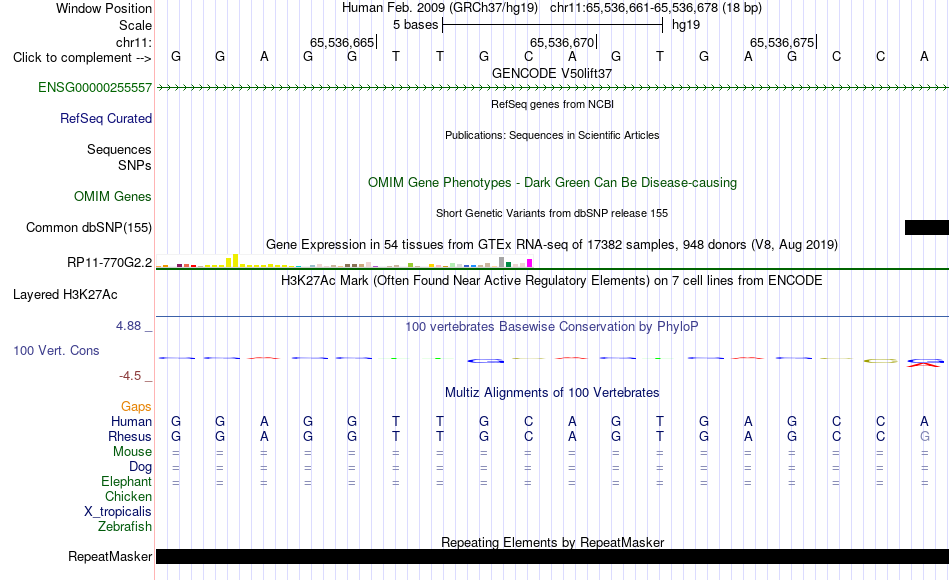
Task: Click the SNPs track label
Action: 135,165
